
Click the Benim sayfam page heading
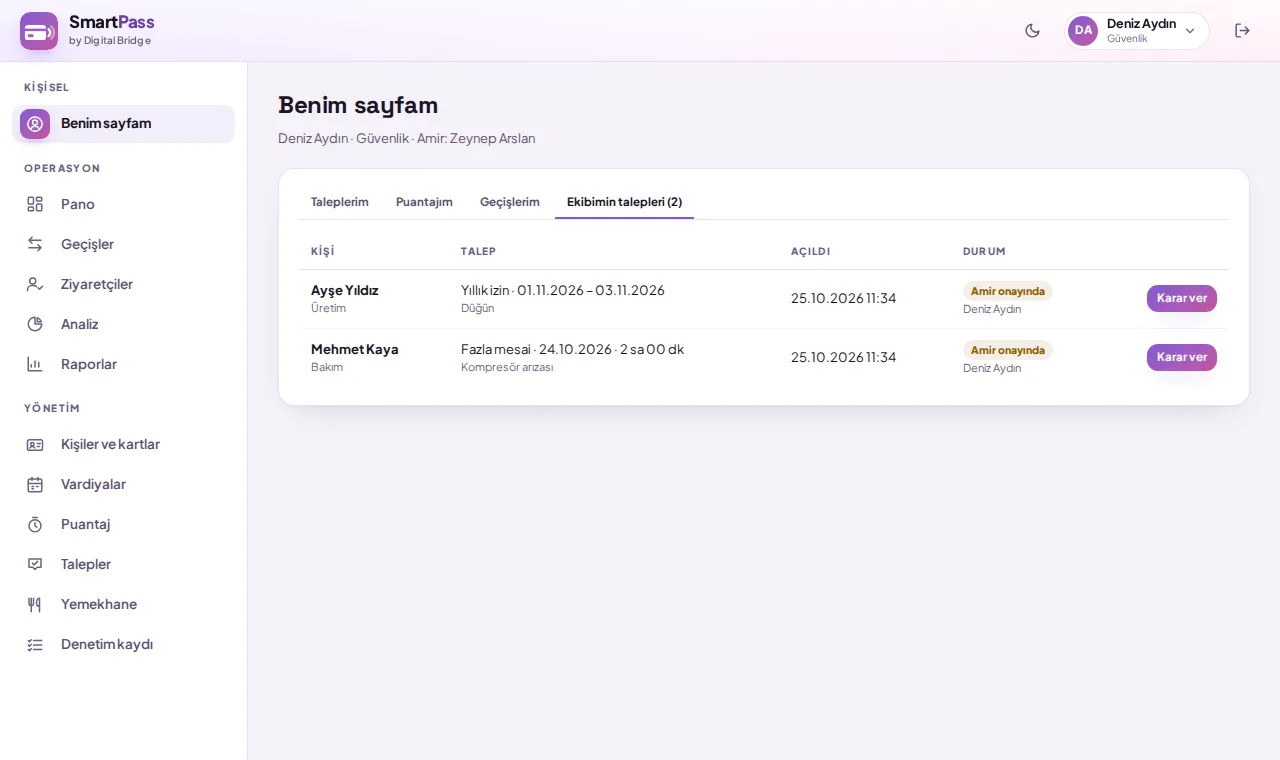[358, 105]
